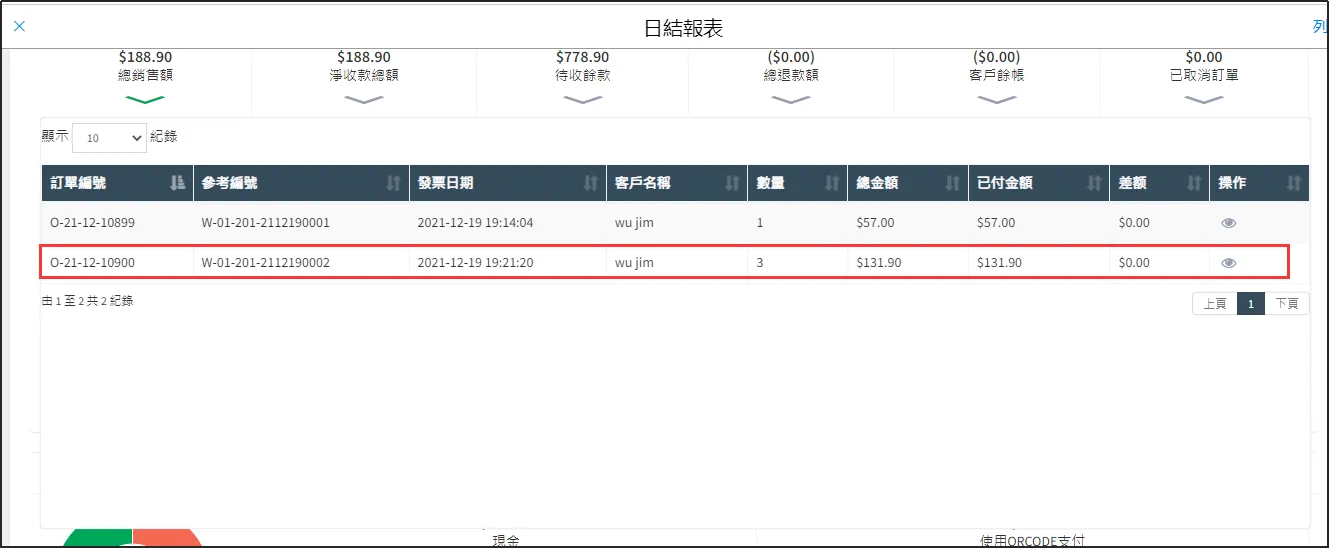The height and width of the screenshot is (548, 1329).
Task: Go to previous page with 上頁
Action: [1214, 304]
